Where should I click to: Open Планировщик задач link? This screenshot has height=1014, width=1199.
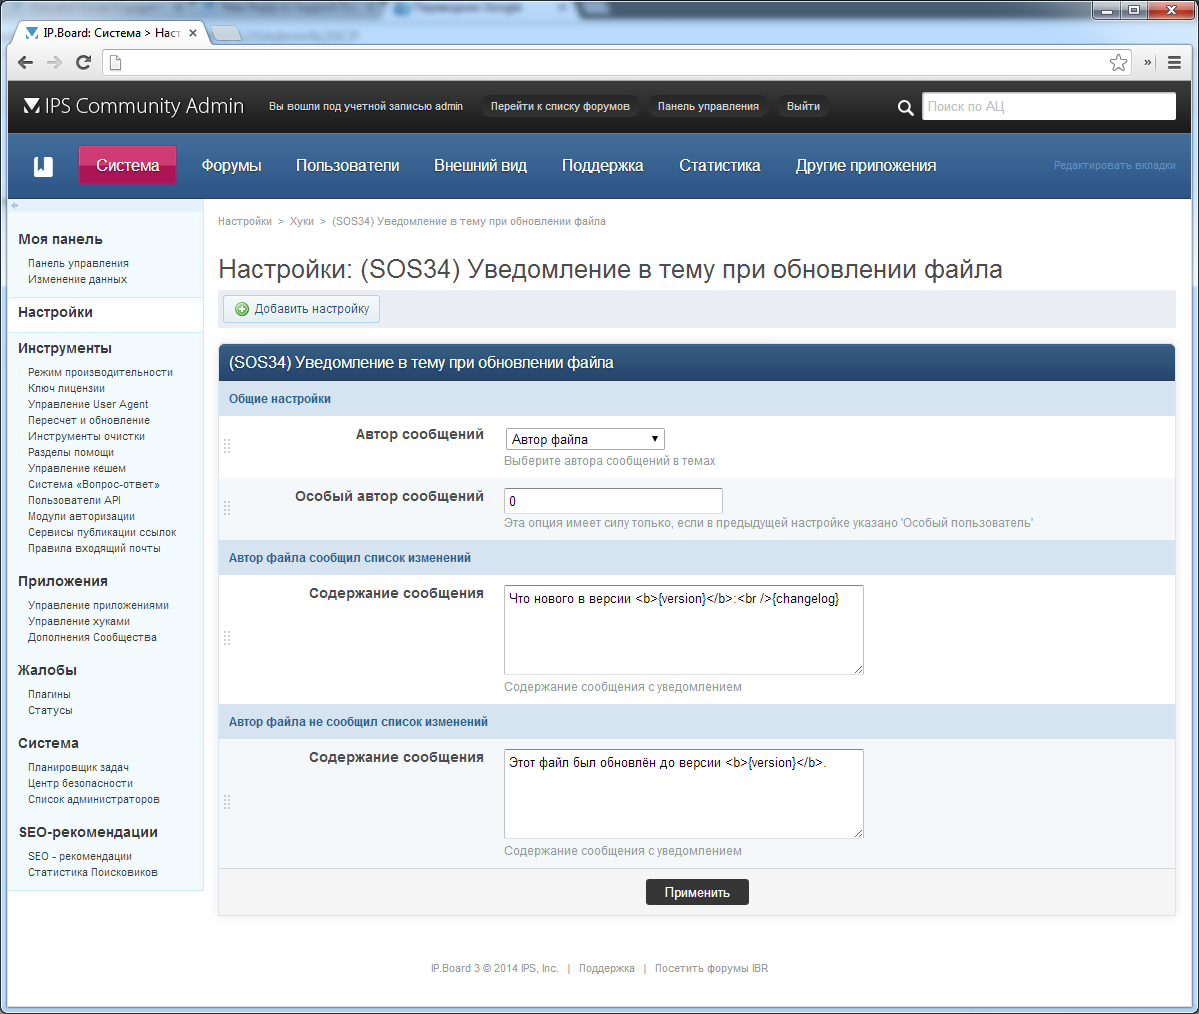(x=78, y=768)
